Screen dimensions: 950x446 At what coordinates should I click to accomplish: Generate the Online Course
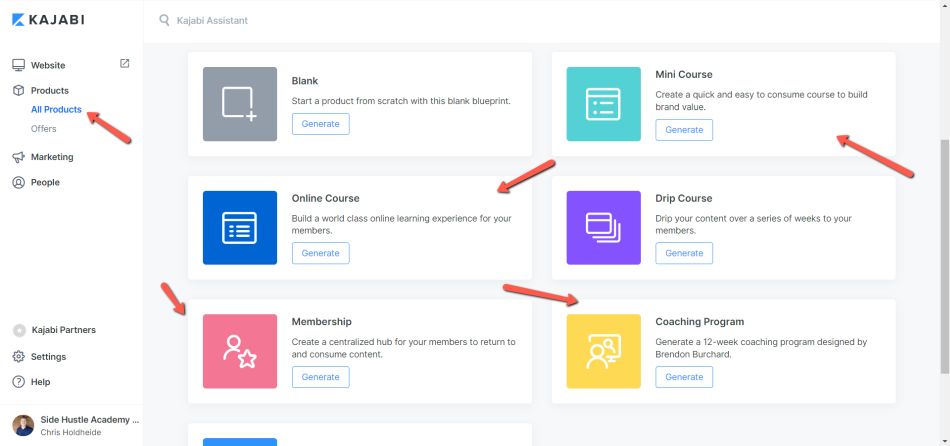(321, 253)
